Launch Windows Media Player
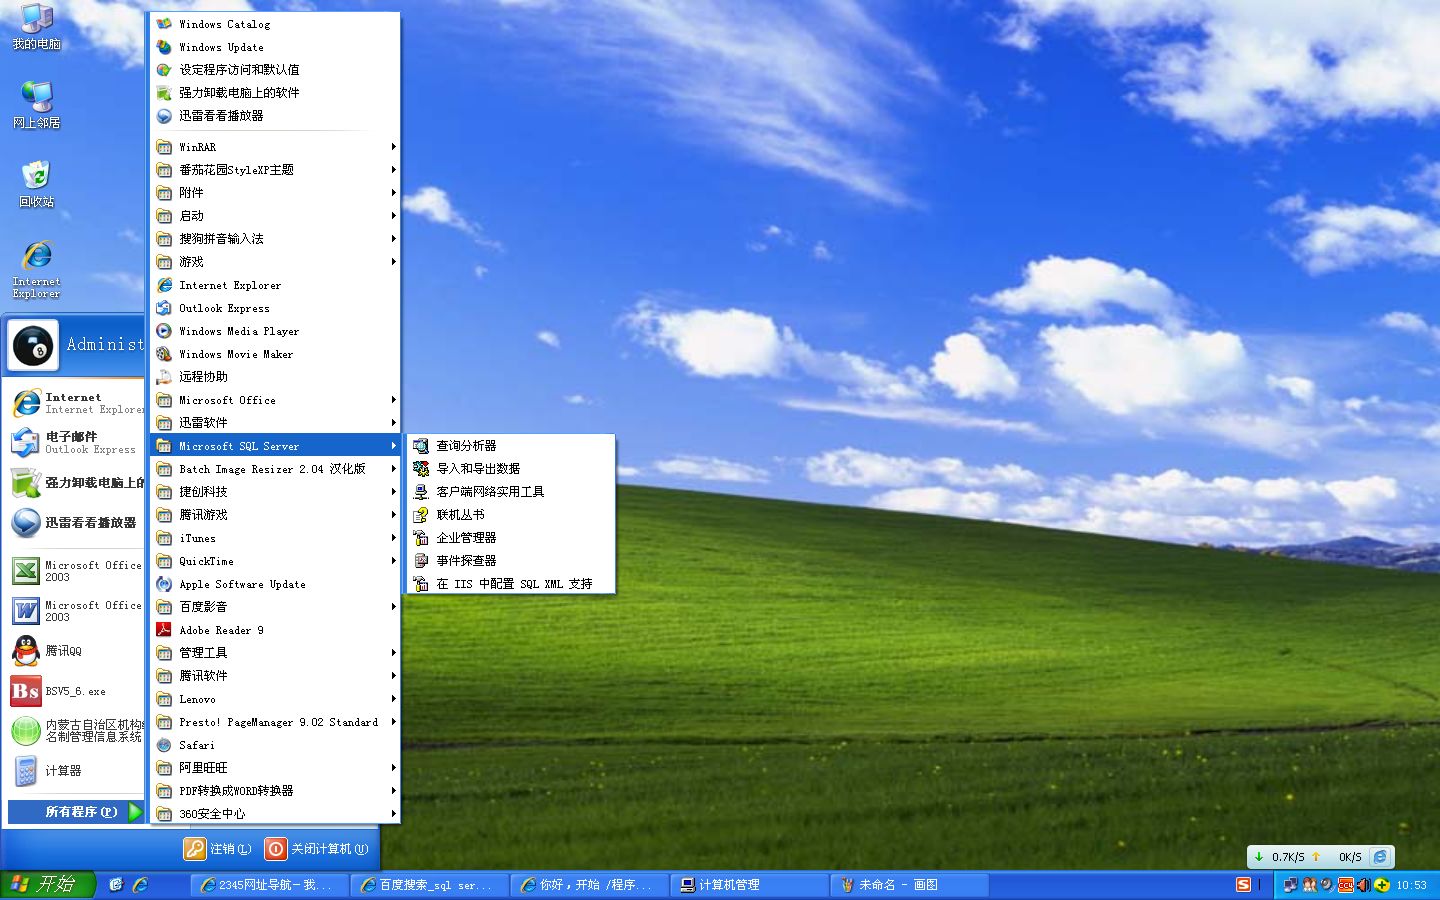This screenshot has width=1440, height=900. click(x=275, y=331)
